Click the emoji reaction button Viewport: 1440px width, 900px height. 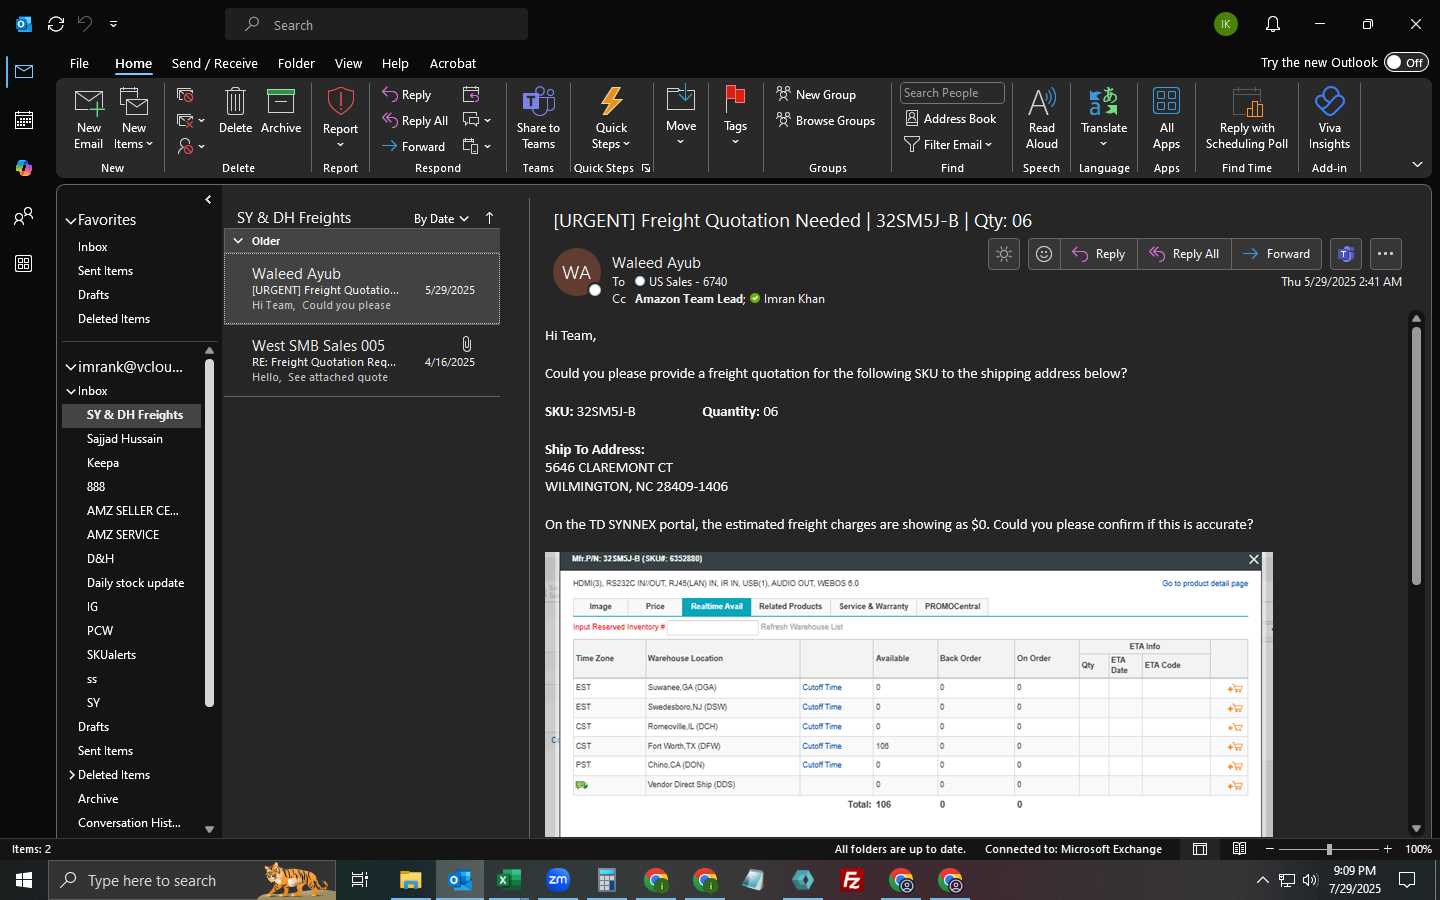pos(1043,254)
